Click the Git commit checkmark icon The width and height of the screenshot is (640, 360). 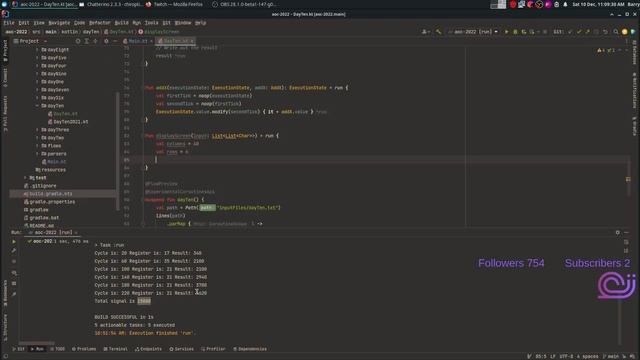click(579, 31)
